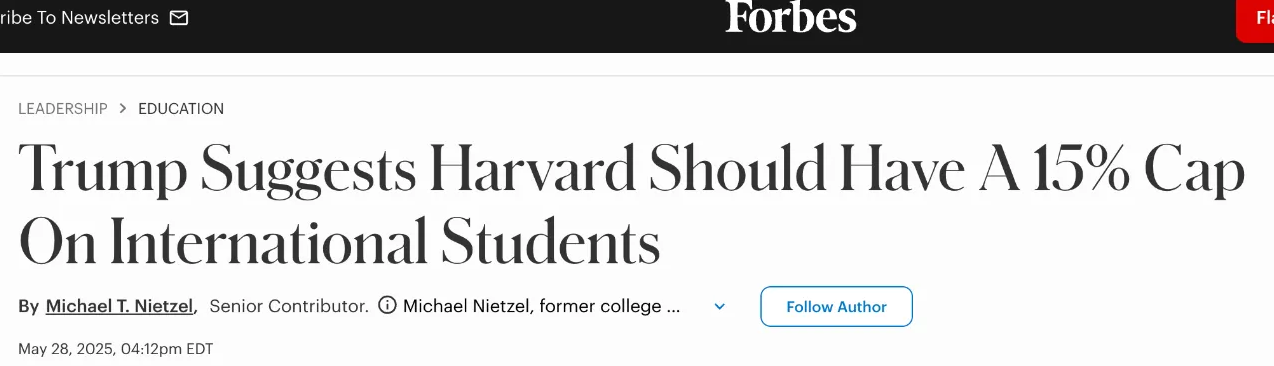Go to the EDUCATION breadcrumb section
Screen dimensions: 1274x366
click(181, 109)
